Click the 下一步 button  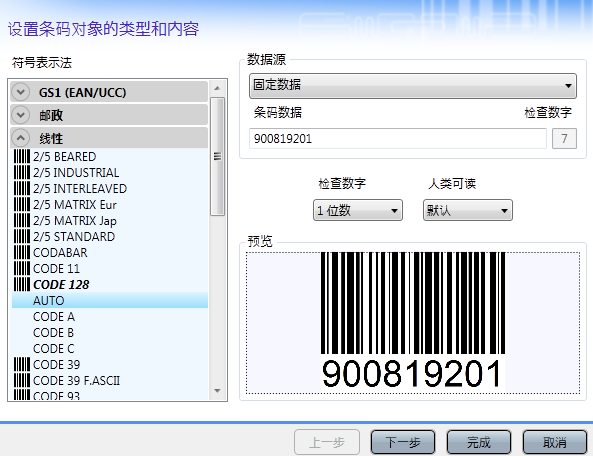[403, 442]
